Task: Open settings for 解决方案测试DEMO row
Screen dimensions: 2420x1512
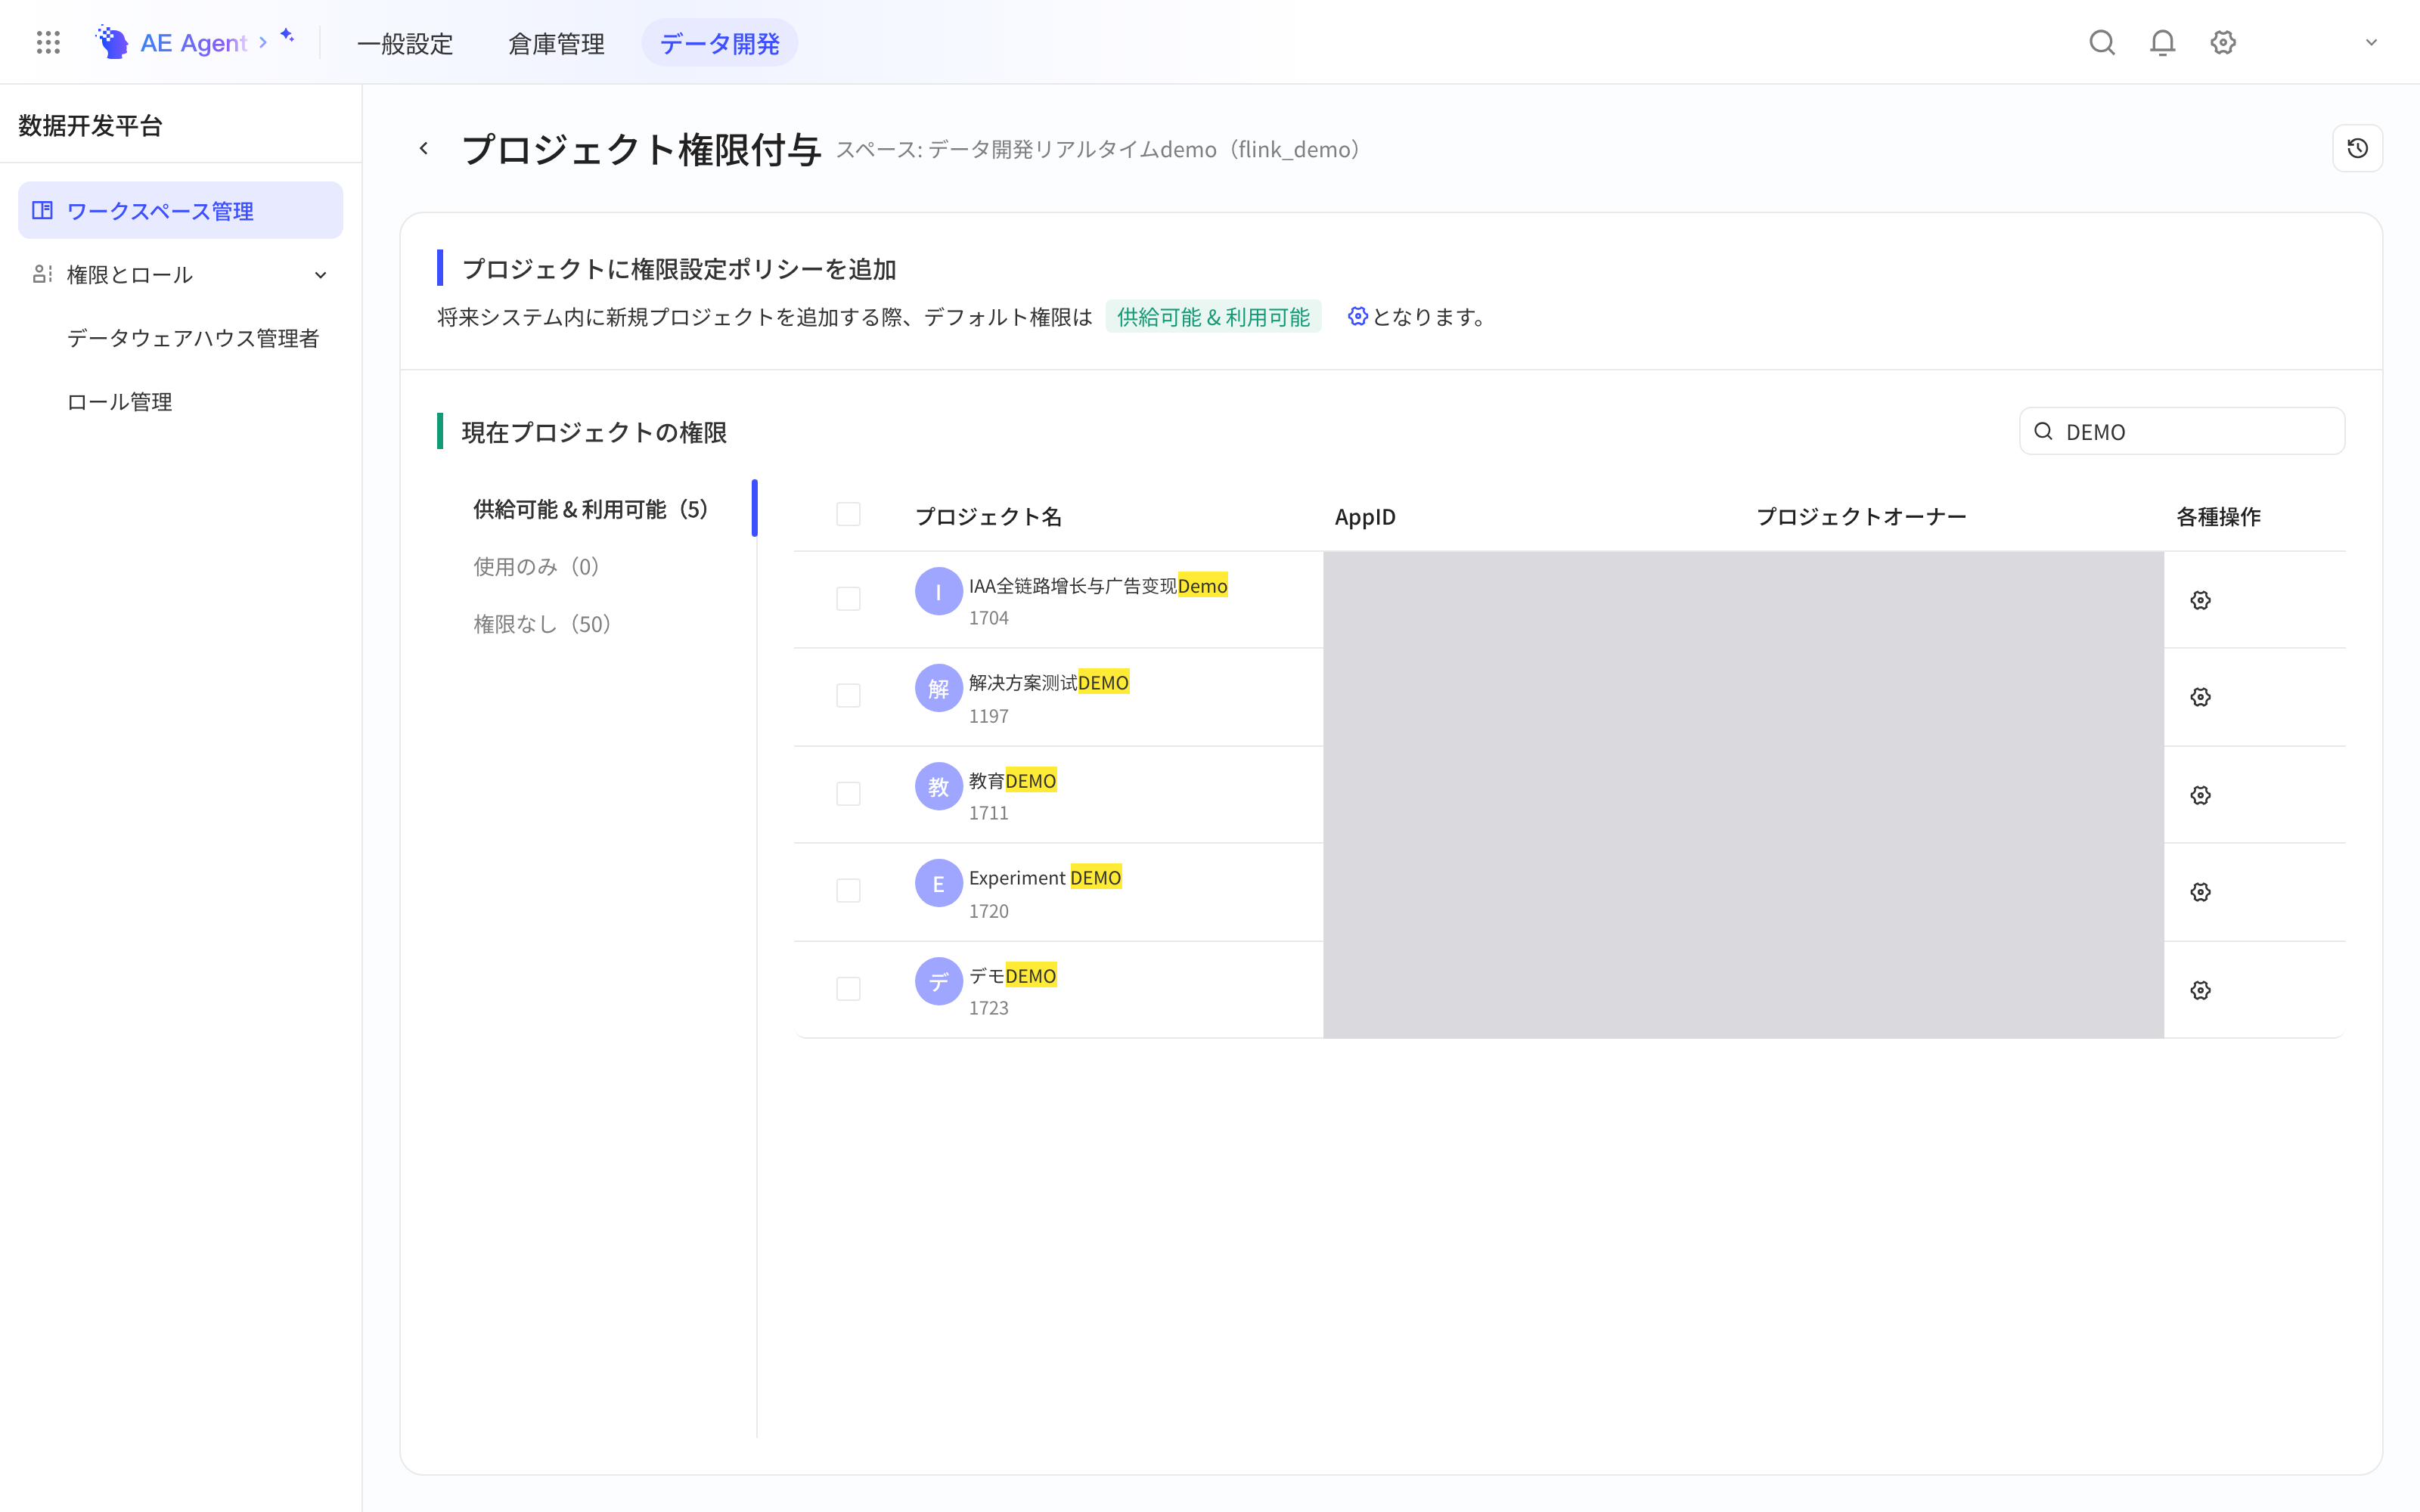Action: click(2200, 697)
